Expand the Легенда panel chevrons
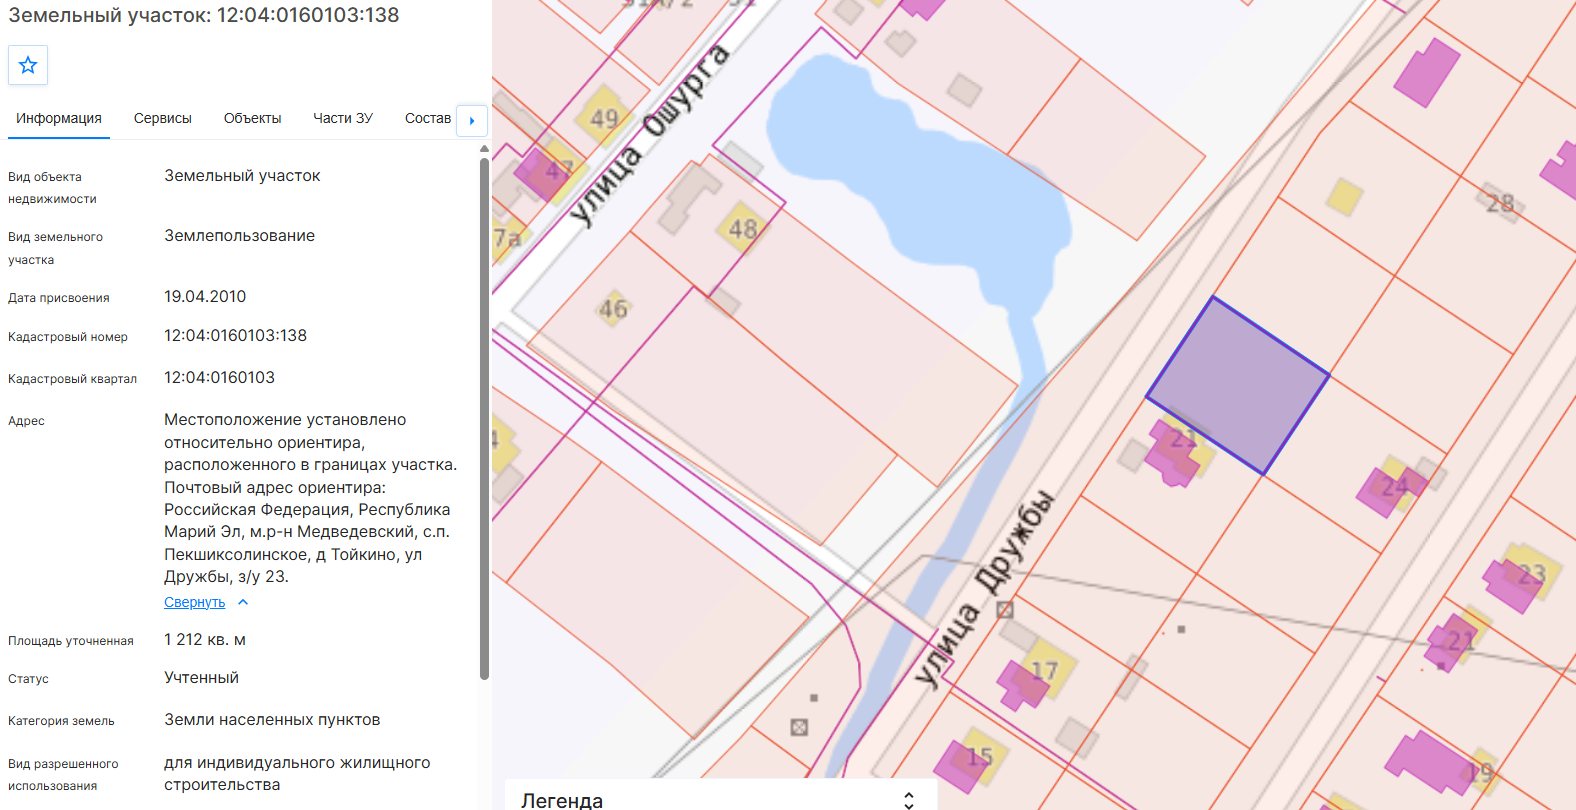Viewport: 1576px width, 810px height. [908, 799]
